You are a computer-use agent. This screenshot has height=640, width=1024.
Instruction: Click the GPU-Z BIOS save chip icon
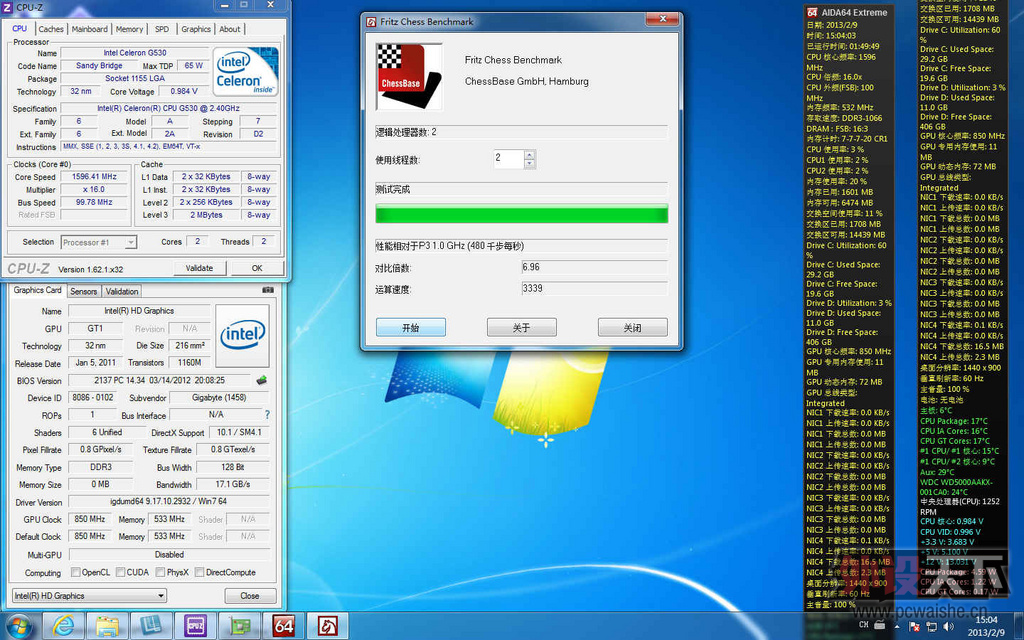pos(261,380)
